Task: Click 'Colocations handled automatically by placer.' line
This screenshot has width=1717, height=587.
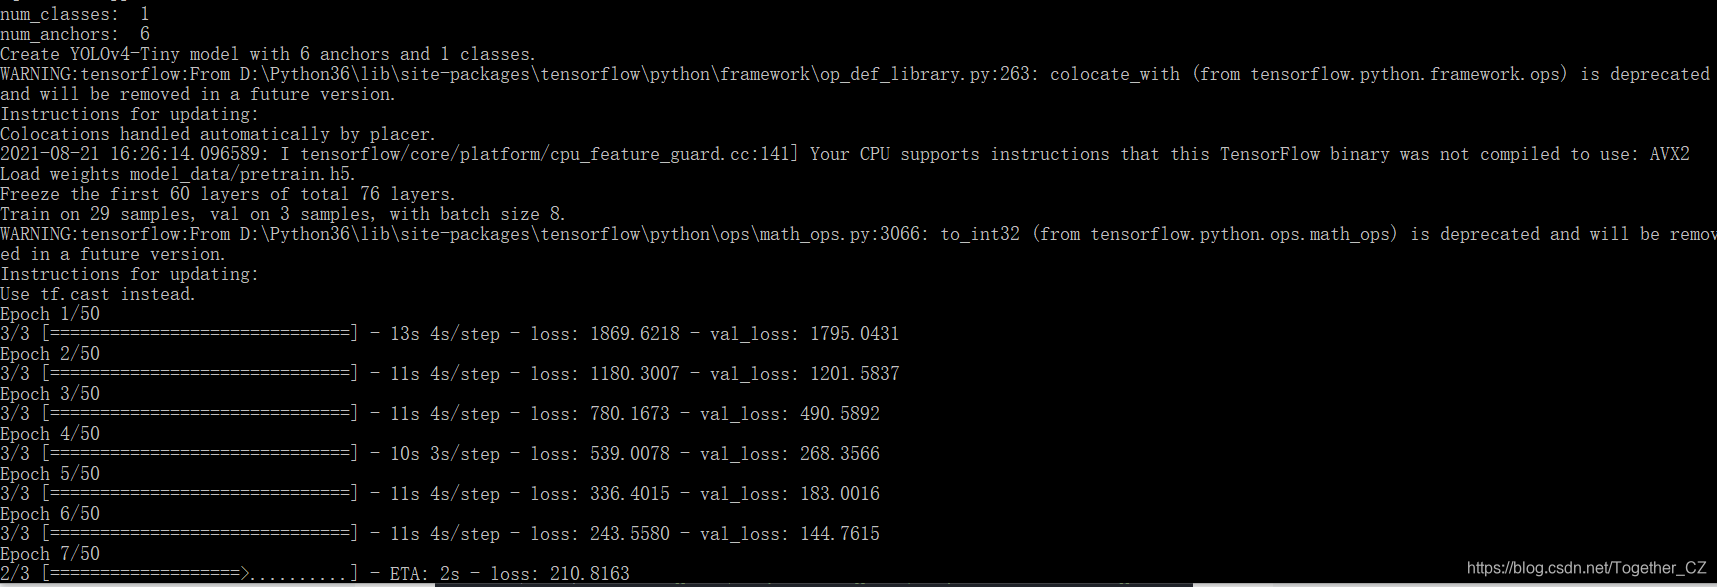Action: coord(218,134)
